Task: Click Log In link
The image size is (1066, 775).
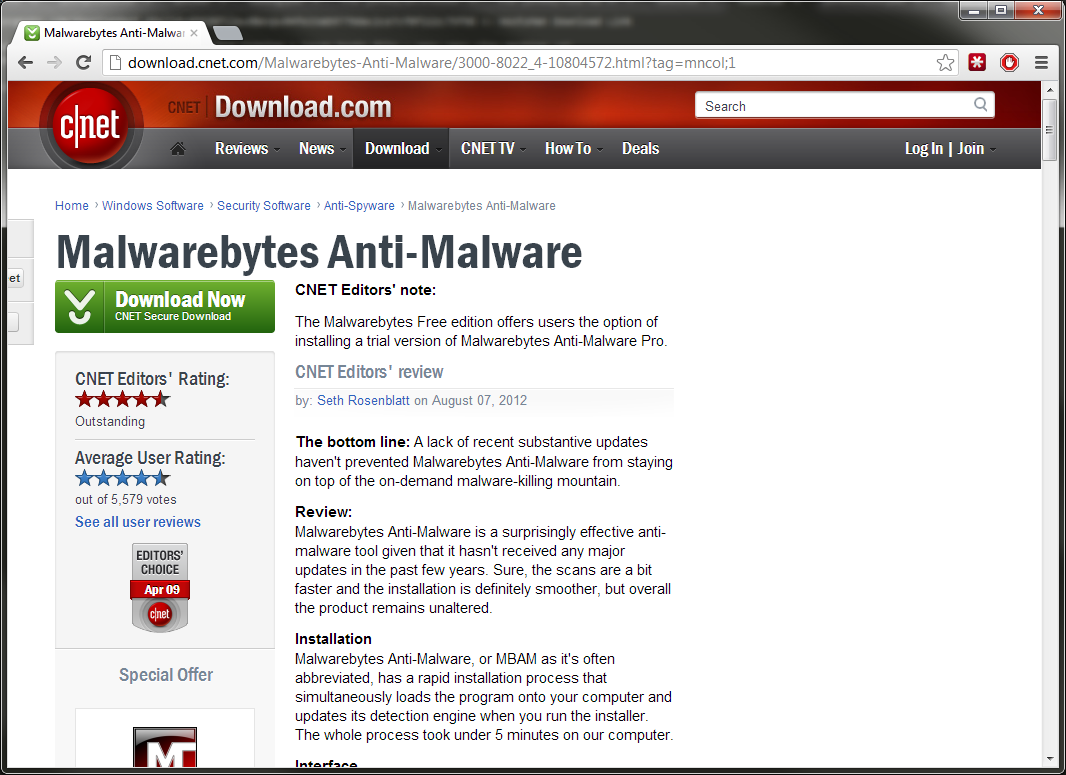Action: coord(923,148)
